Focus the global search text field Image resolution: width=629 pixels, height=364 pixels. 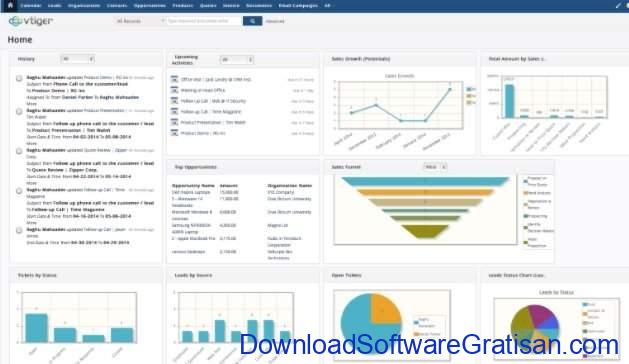[x=204, y=21]
